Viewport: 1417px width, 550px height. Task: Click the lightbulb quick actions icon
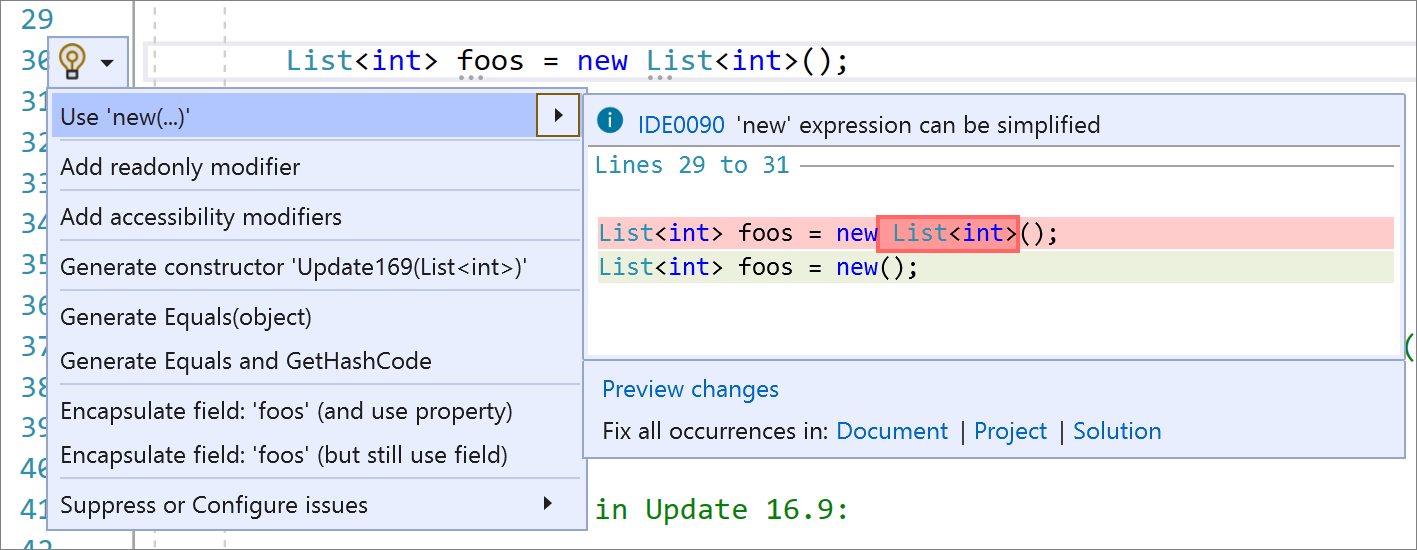(x=72, y=61)
